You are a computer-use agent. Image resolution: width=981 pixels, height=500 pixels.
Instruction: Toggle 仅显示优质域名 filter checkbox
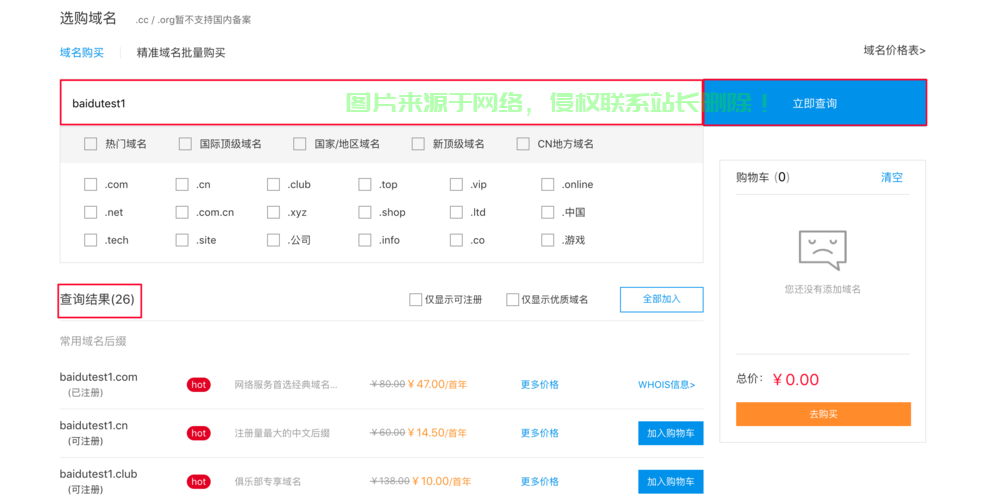512,300
